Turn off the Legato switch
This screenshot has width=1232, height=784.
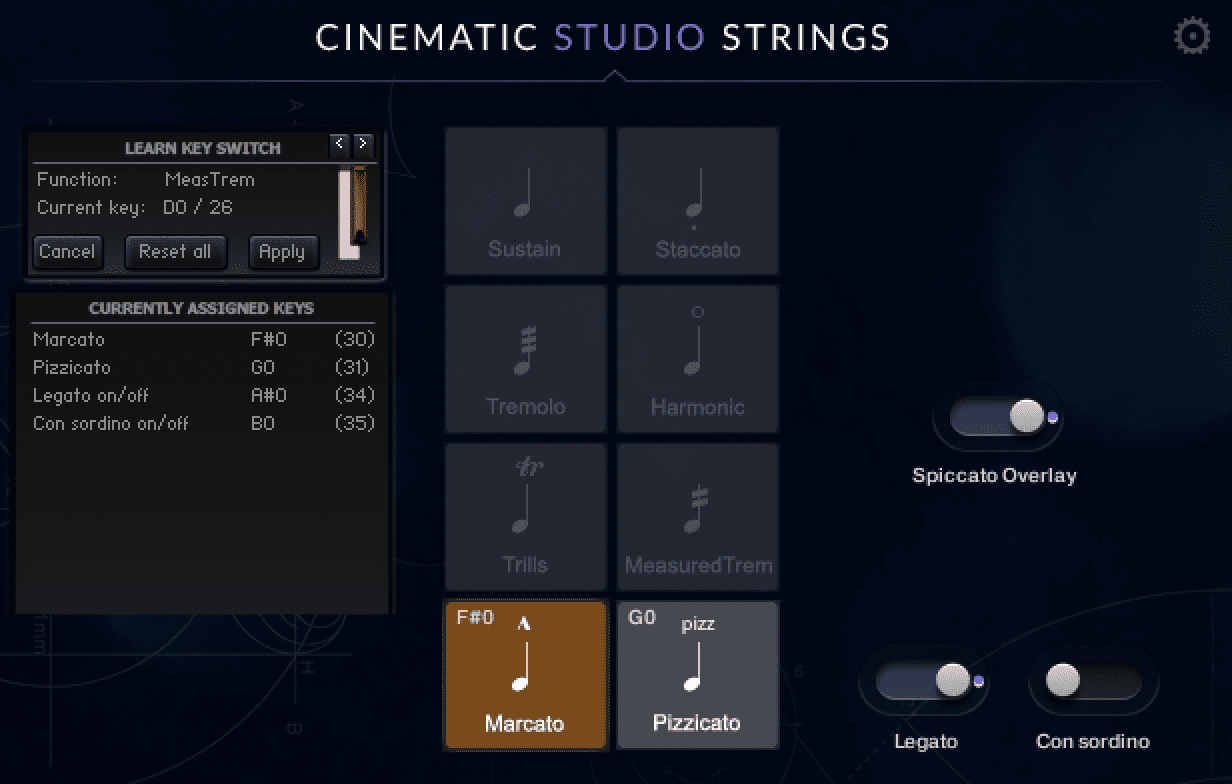(924, 682)
